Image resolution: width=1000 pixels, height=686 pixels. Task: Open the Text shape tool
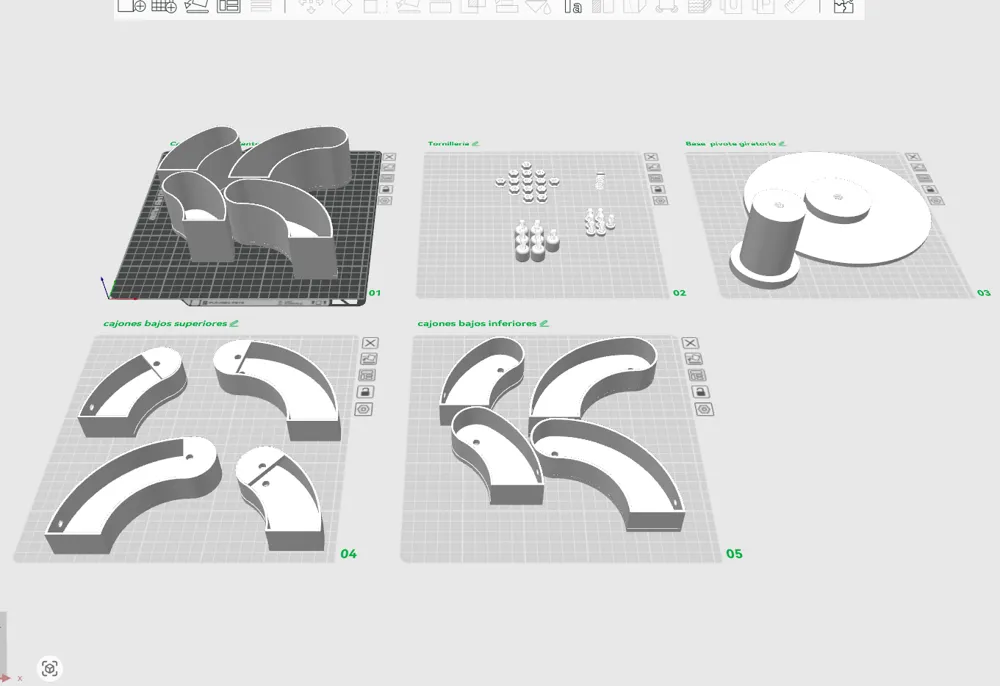[572, 6]
